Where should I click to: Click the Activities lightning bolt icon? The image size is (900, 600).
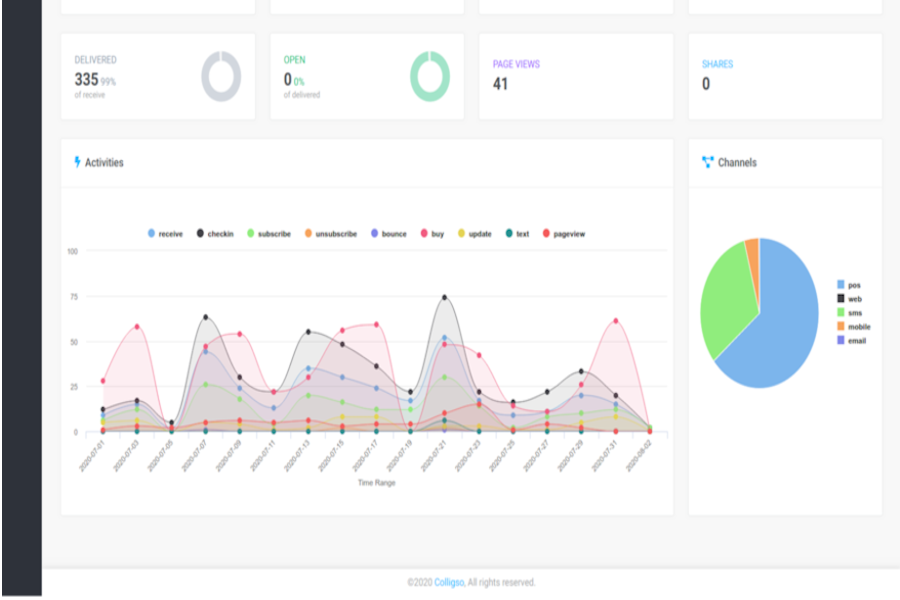(77, 162)
